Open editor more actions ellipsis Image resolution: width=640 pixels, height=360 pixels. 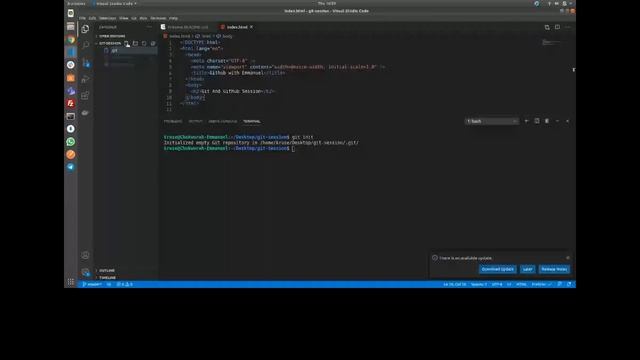[568, 27]
